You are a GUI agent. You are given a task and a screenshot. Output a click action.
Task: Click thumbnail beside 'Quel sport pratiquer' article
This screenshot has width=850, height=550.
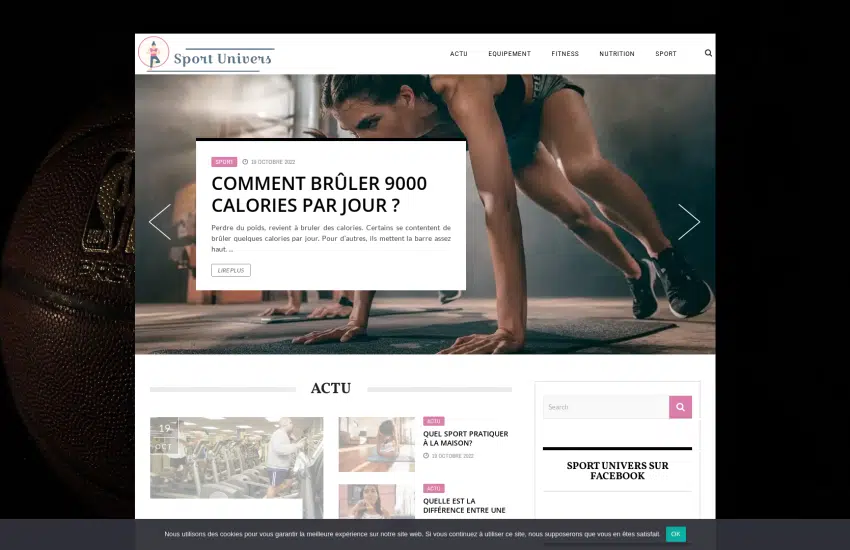pos(376,444)
